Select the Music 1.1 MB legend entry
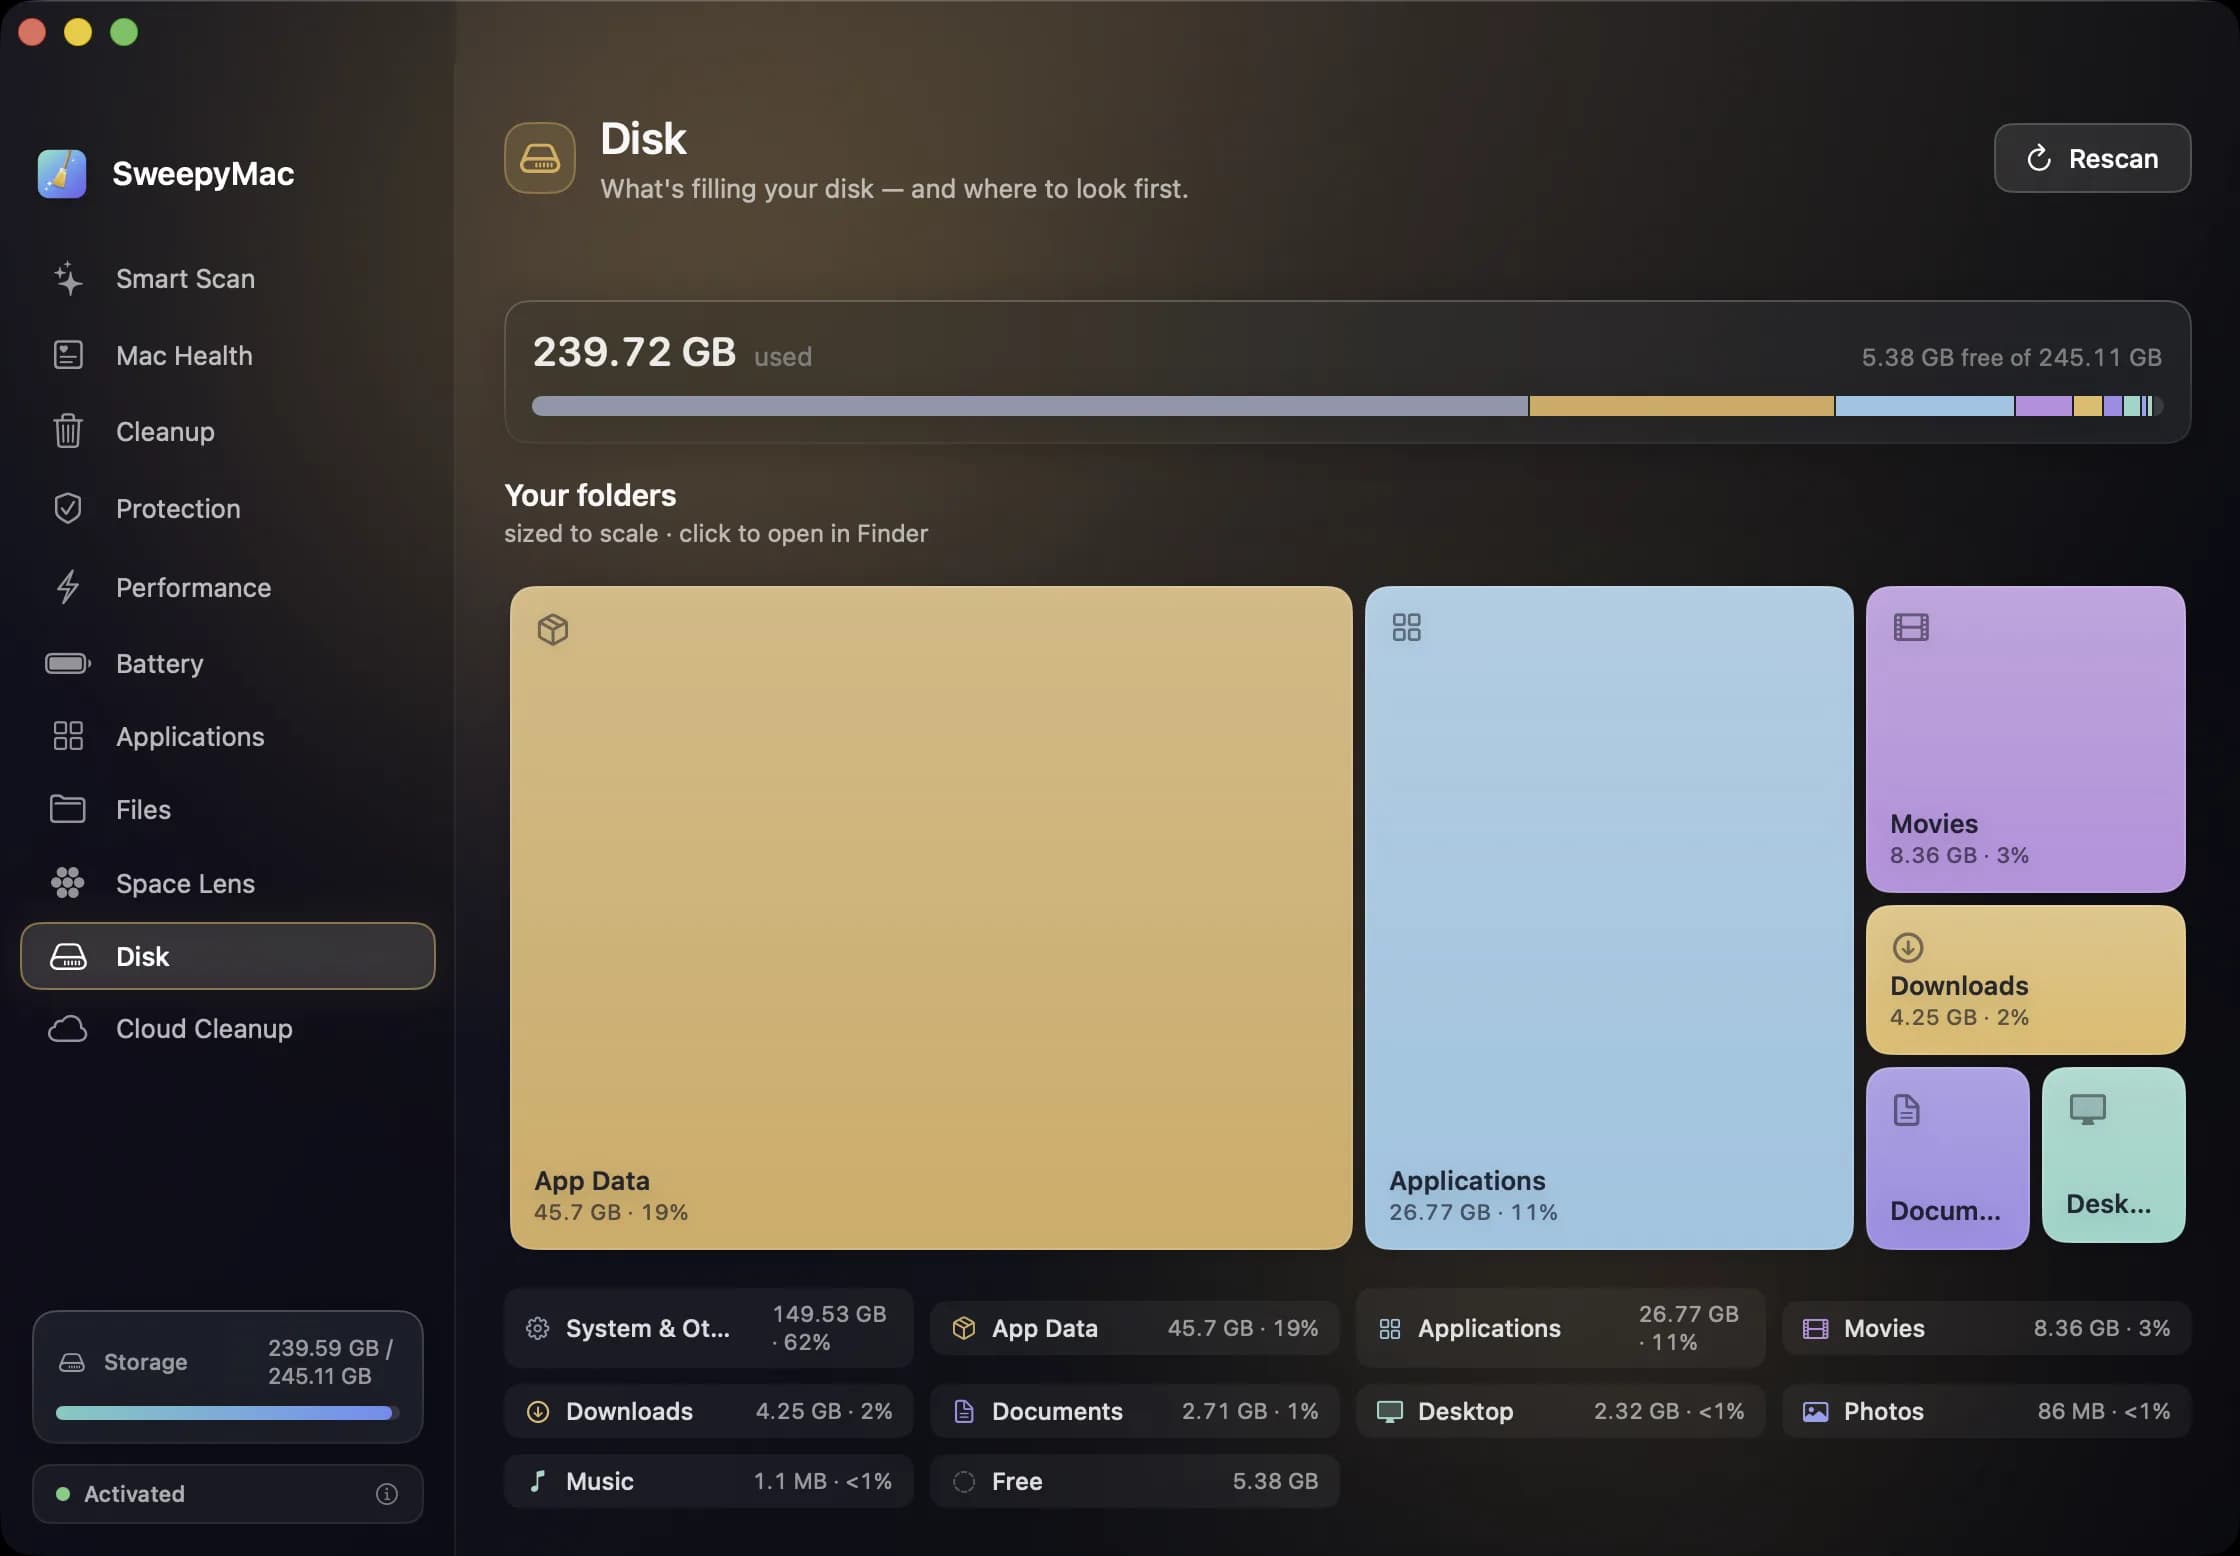The width and height of the screenshot is (2240, 1556). point(708,1481)
